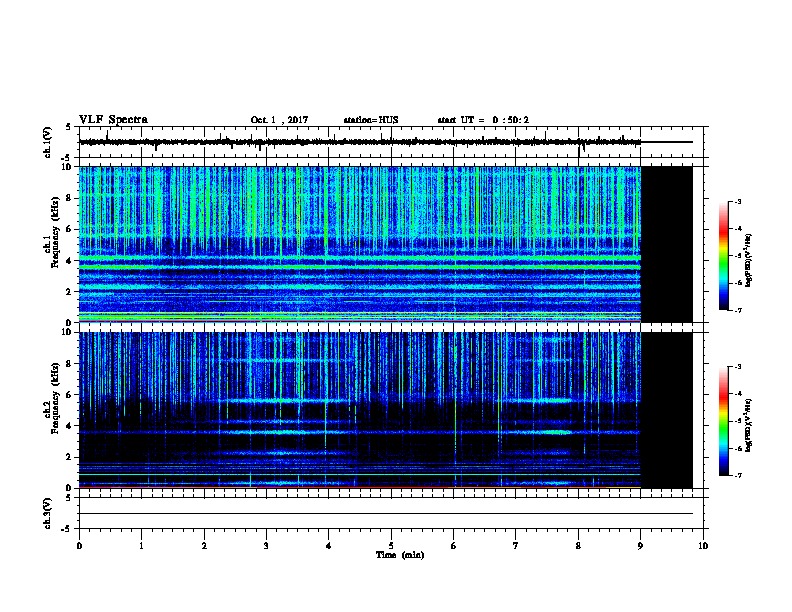792x612 pixels.
Task: Click inside the ch.1 spectrogram panel
Action: [360, 244]
